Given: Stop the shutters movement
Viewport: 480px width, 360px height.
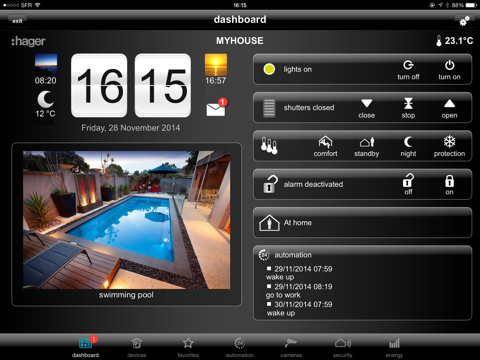Looking at the screenshot, I should 408,108.
